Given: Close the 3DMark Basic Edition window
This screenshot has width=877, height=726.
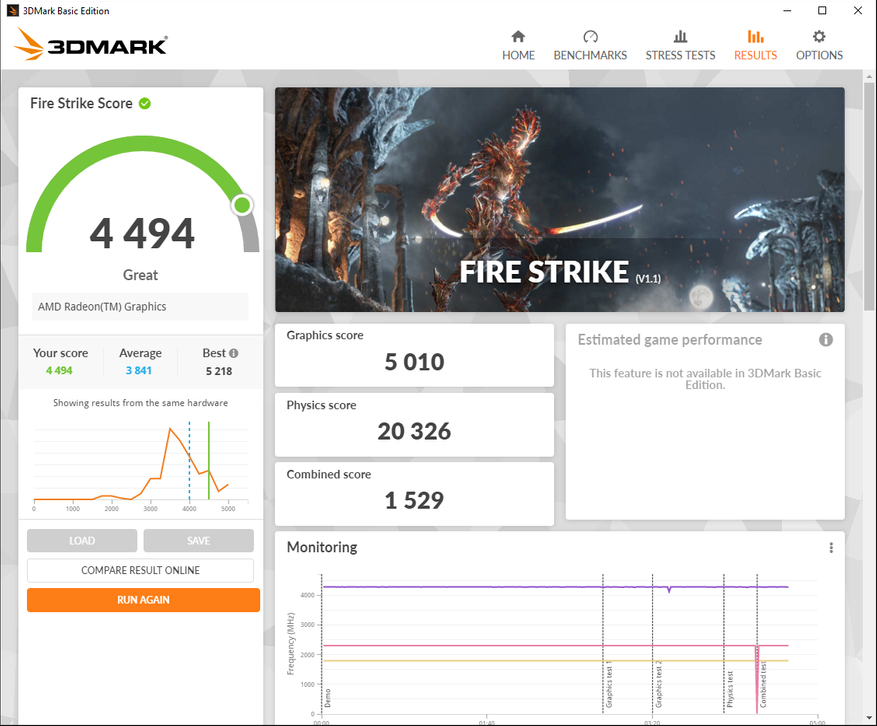Looking at the screenshot, I should point(857,11).
